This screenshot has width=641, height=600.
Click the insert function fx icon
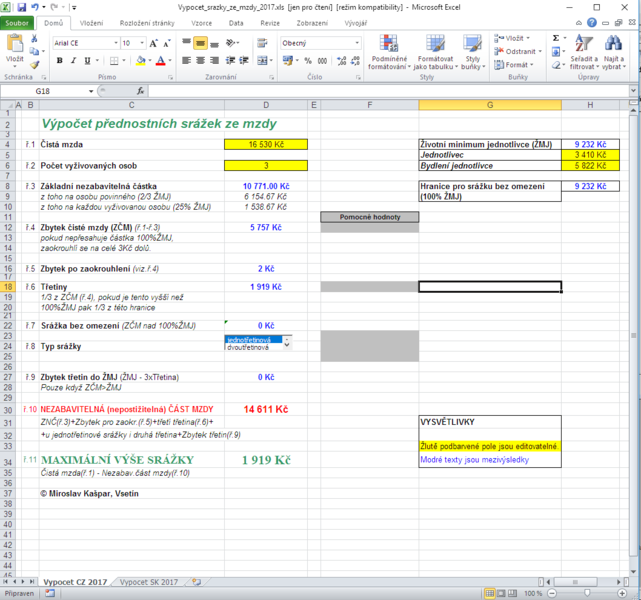(140, 91)
